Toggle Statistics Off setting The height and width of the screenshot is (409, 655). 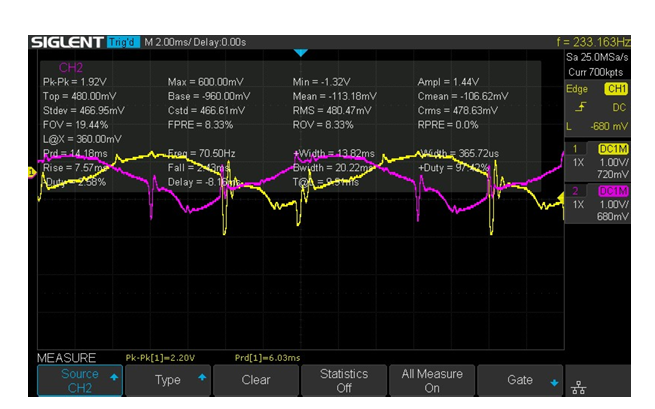click(x=343, y=380)
